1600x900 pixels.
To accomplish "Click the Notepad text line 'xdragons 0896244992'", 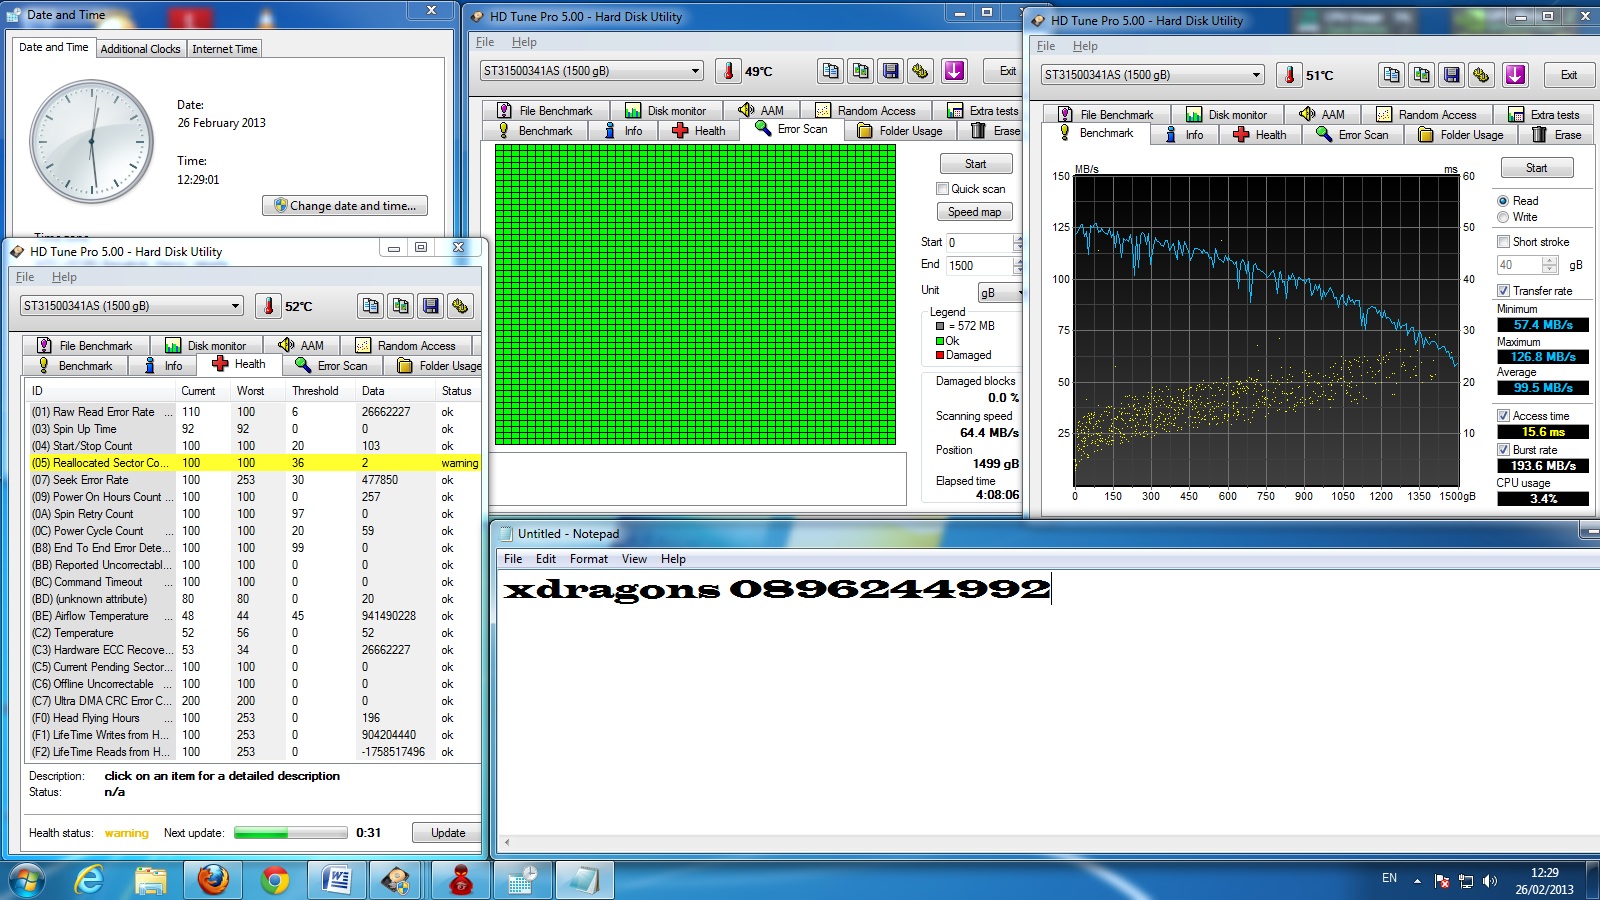I will pos(777,590).
